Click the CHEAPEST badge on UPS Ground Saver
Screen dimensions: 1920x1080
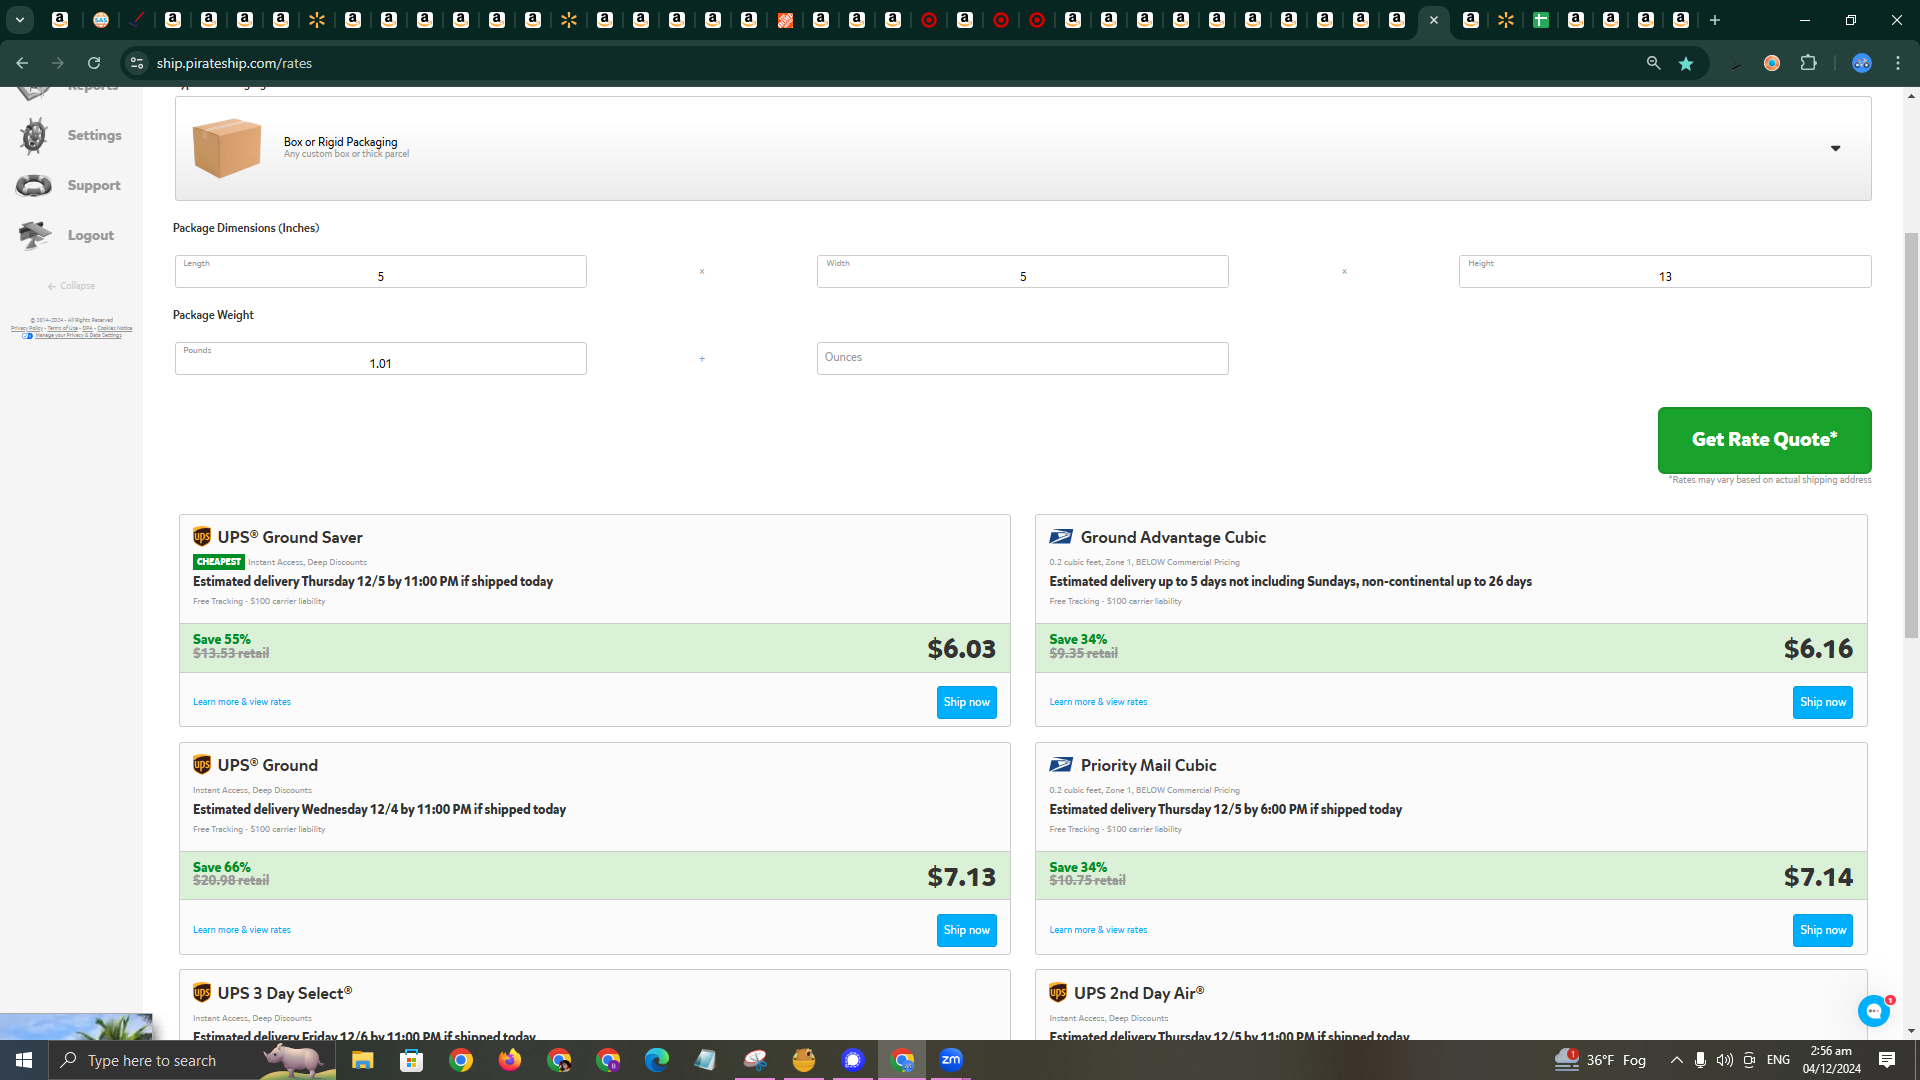click(x=219, y=562)
